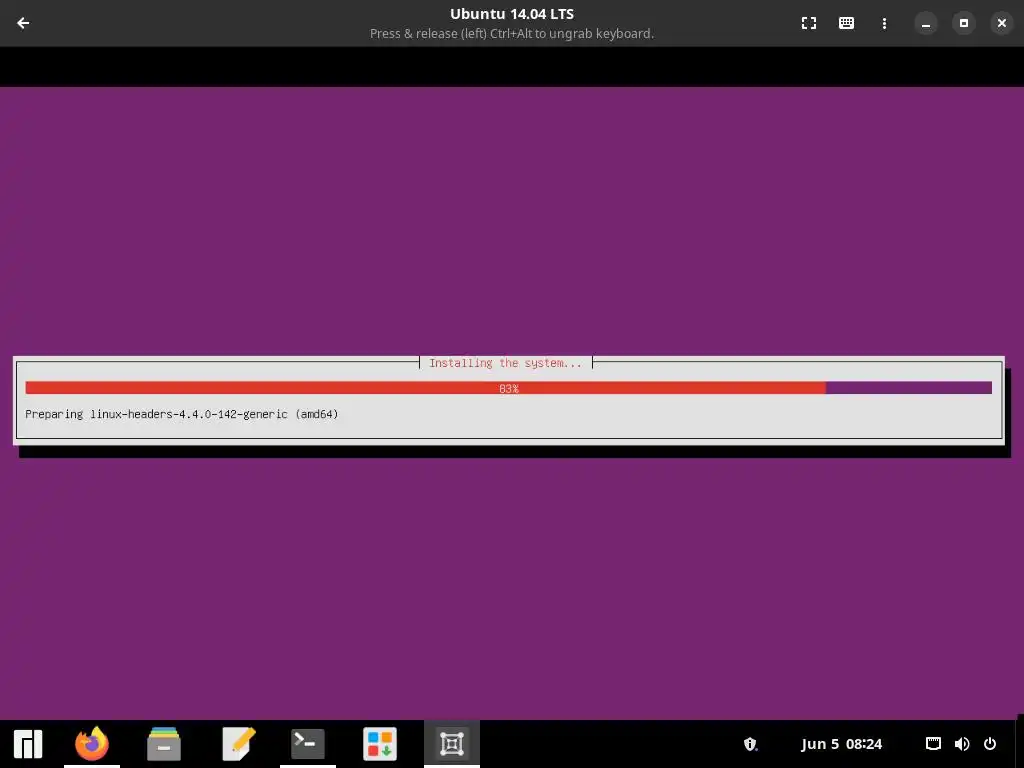Image resolution: width=1024 pixels, height=768 pixels.
Task: Click the security shield tray icon
Action: [x=750, y=744]
